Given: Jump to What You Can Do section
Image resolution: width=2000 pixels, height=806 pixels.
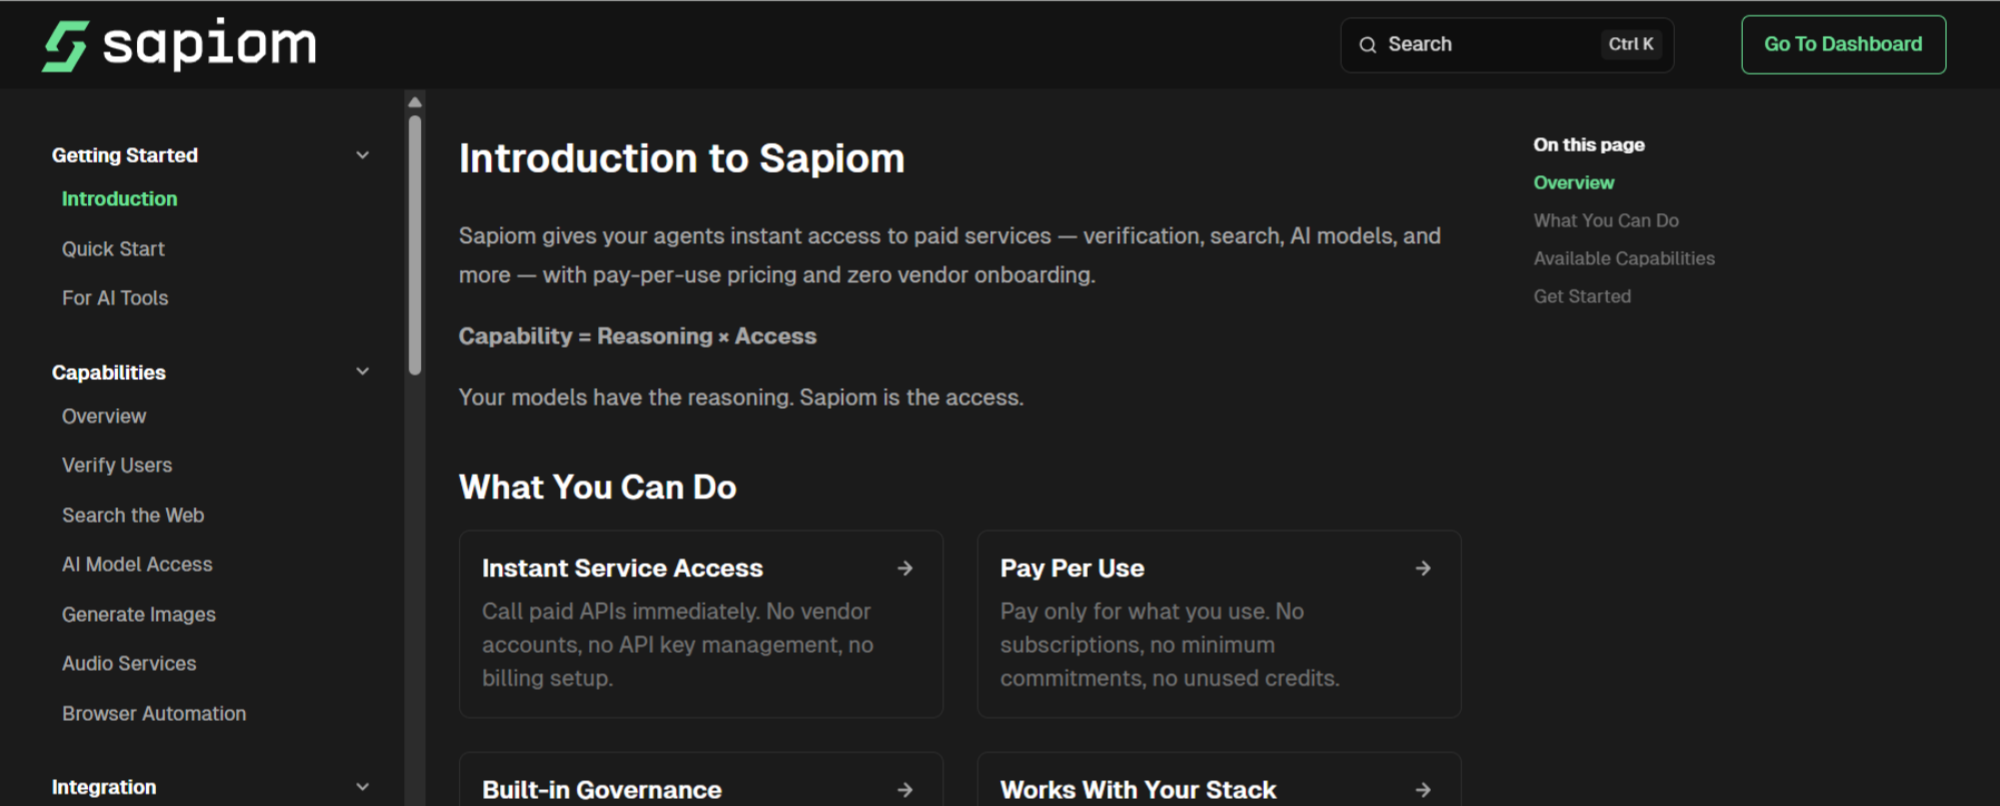Looking at the screenshot, I should point(1606,221).
